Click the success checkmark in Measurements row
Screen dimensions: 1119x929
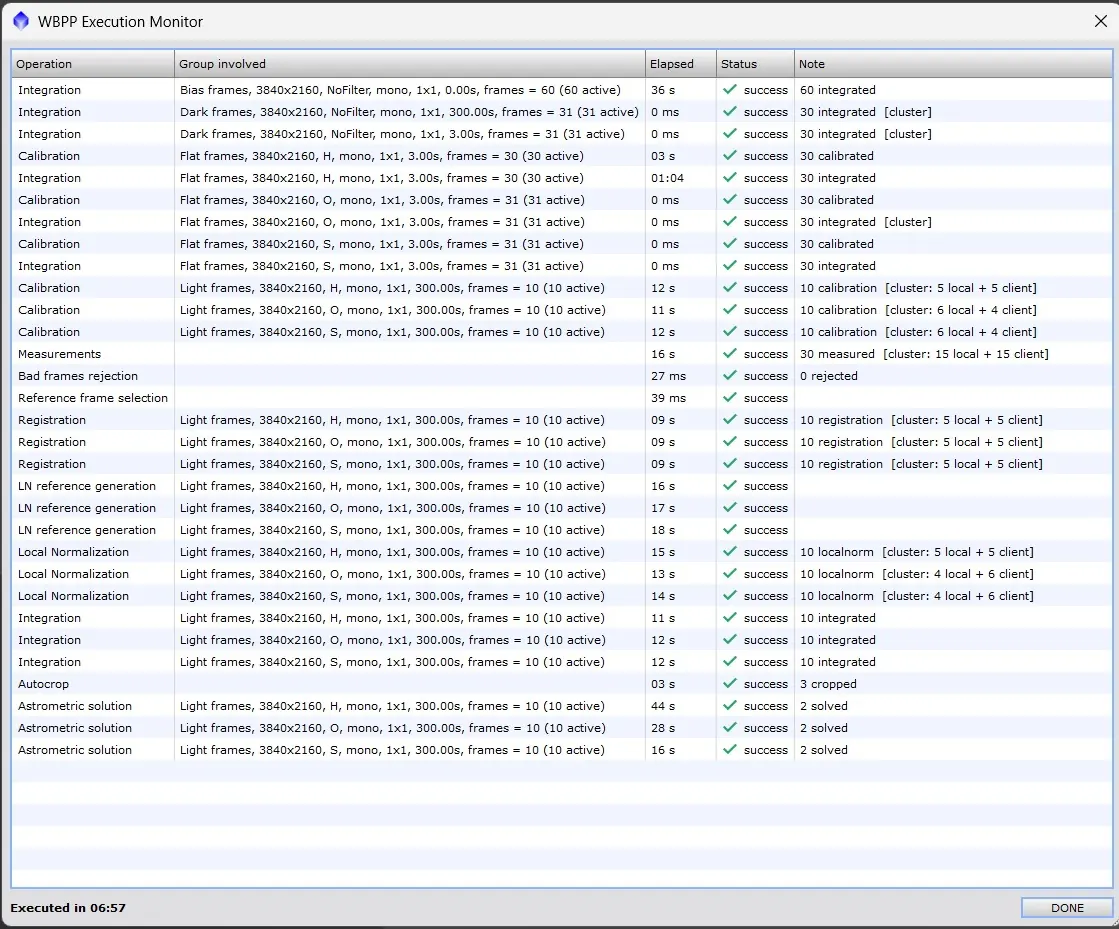click(729, 353)
